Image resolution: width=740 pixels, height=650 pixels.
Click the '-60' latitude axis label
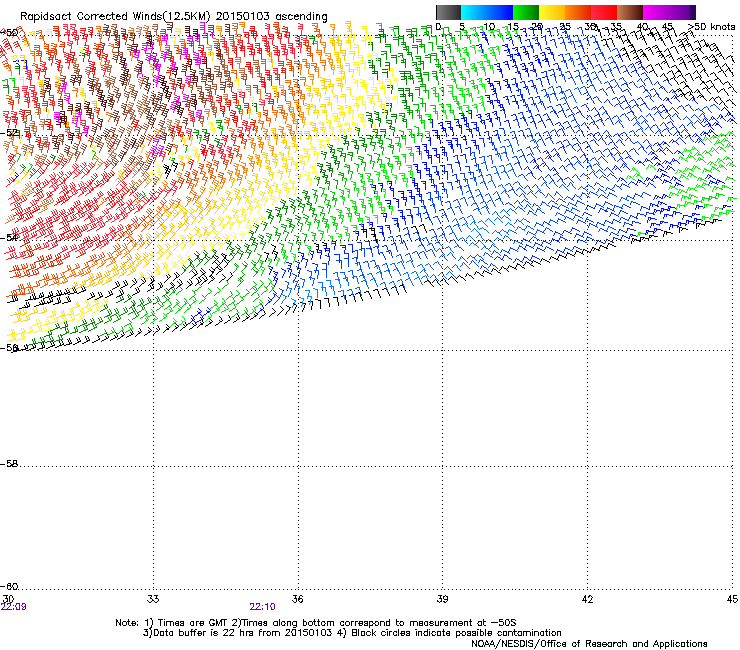(x=10, y=587)
